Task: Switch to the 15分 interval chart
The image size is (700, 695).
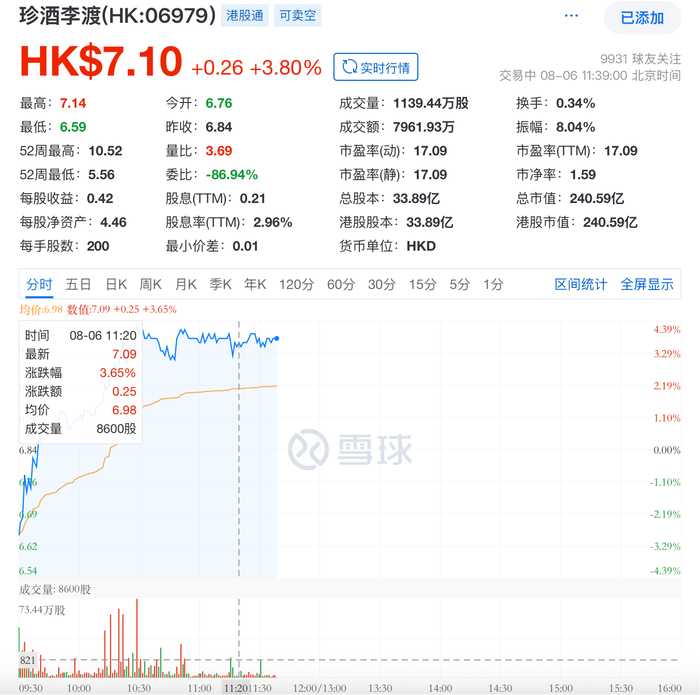Action: pos(423,284)
